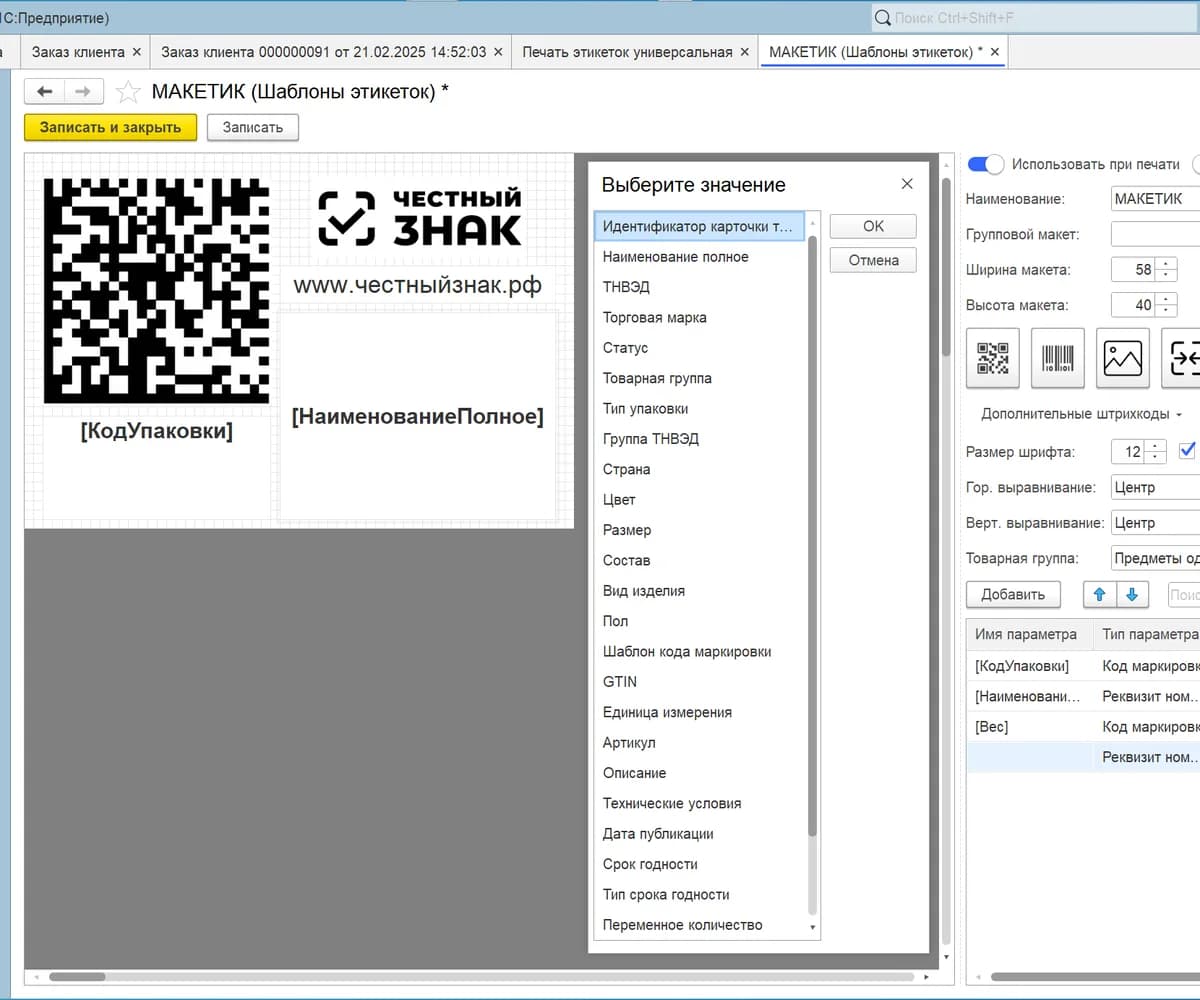Screen dimensions: 1200x1000
Task: Open Товарная группа combo box
Action: (1156, 558)
